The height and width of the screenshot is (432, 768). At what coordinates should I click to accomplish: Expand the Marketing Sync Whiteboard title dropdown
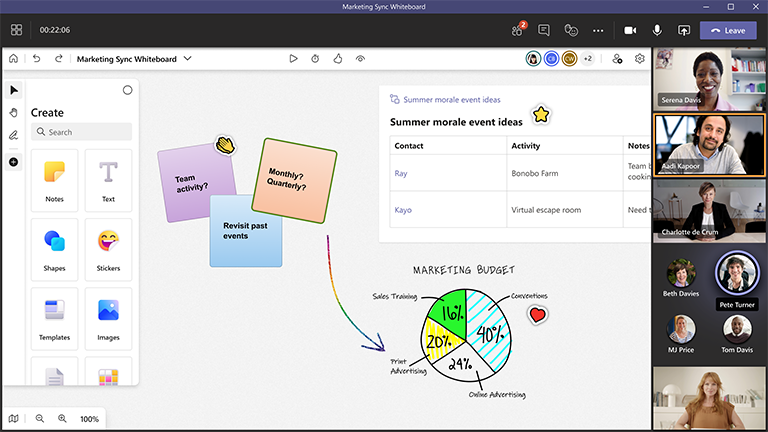[x=188, y=59]
